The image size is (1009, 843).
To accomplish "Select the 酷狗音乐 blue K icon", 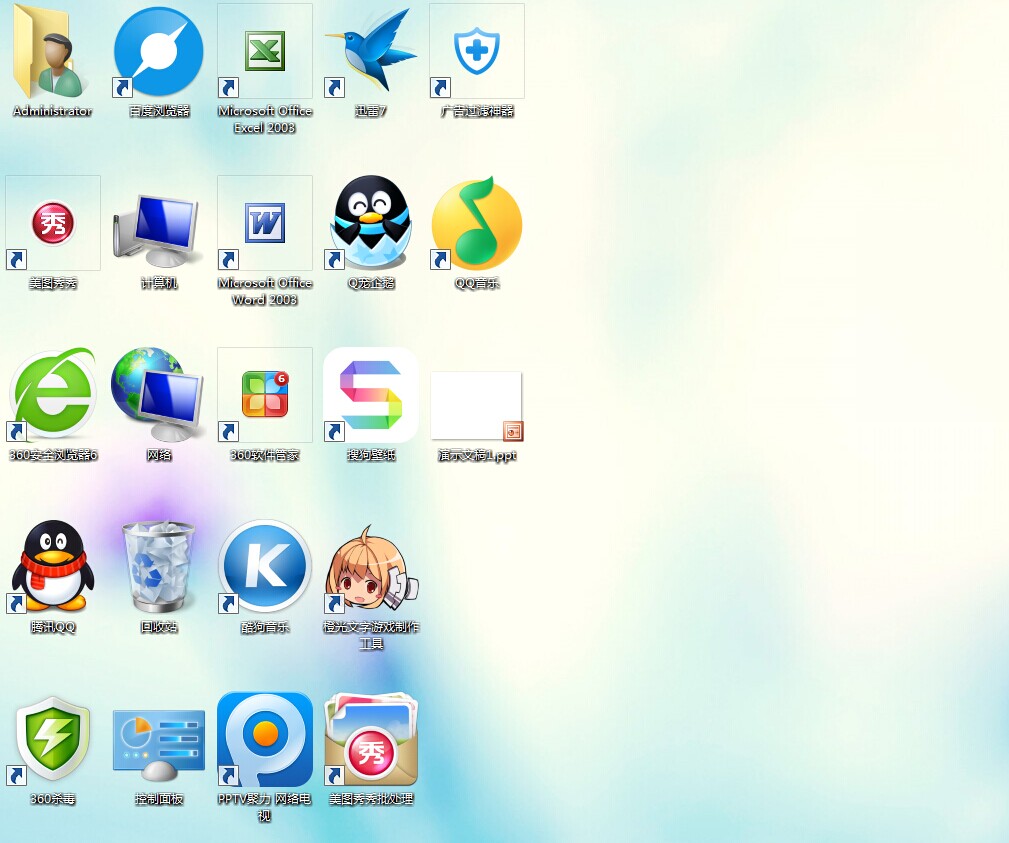I will click(265, 566).
